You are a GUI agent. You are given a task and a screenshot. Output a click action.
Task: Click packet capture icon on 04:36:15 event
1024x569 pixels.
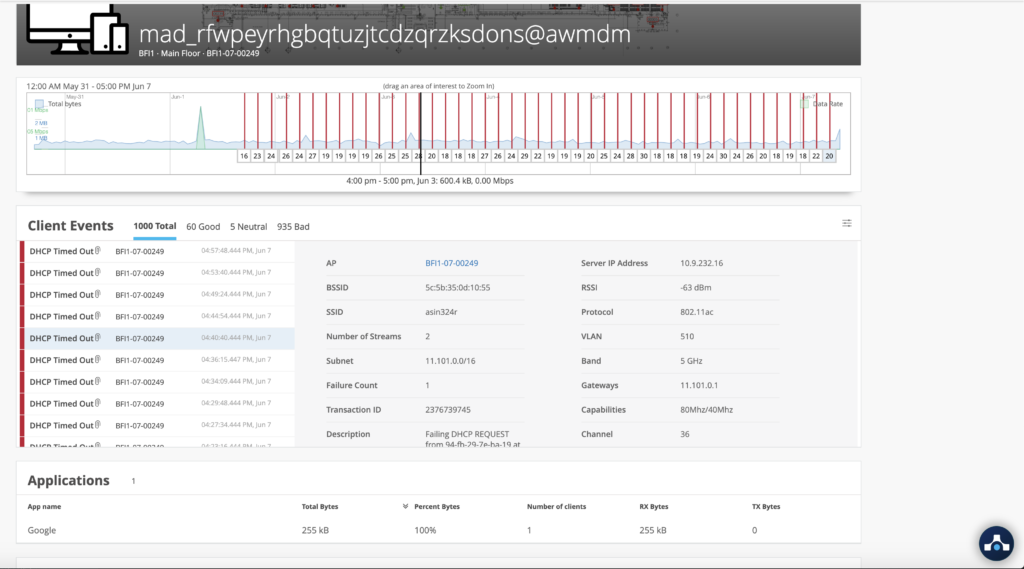pyautogui.click(x=98, y=360)
